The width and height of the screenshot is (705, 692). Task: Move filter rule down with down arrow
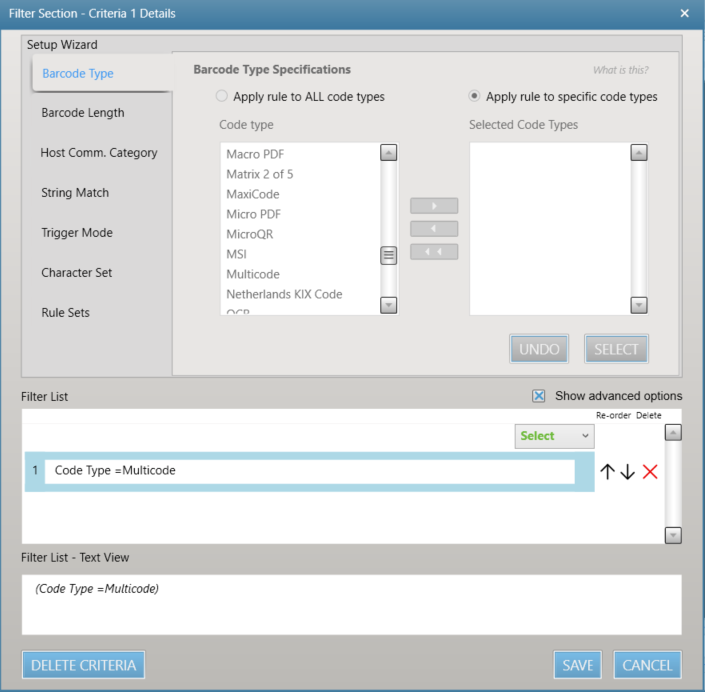click(x=627, y=472)
